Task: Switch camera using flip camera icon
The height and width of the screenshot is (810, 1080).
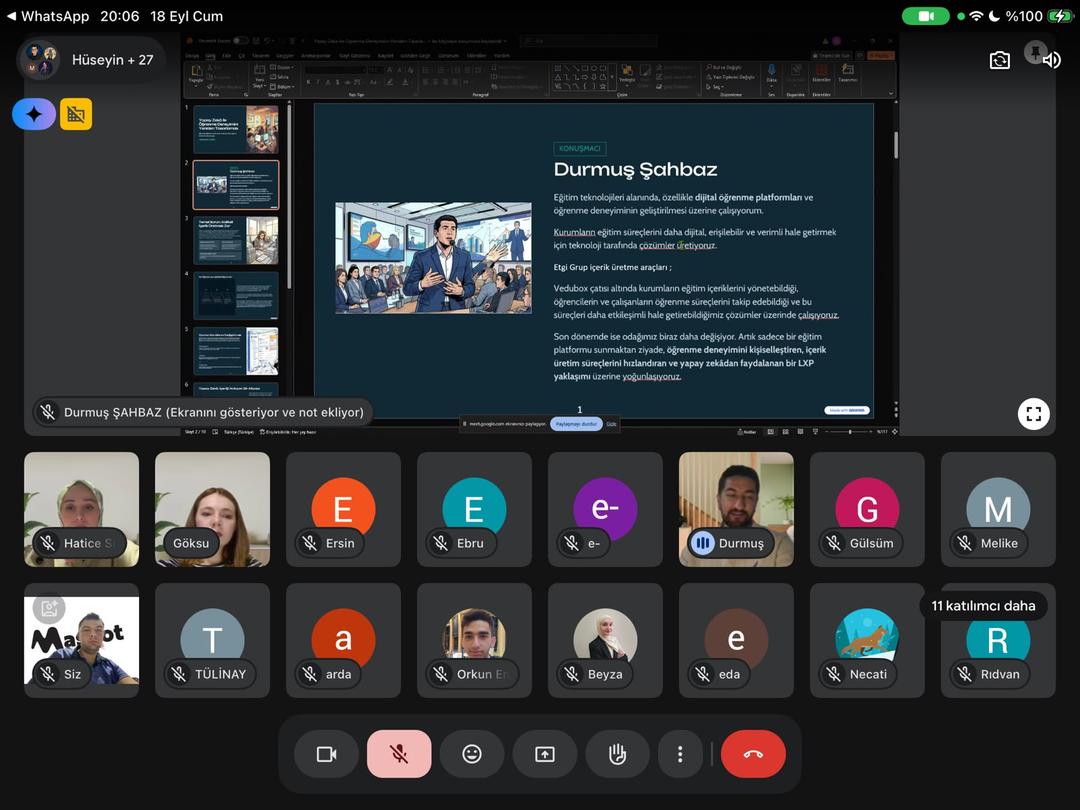Action: [x=999, y=61]
